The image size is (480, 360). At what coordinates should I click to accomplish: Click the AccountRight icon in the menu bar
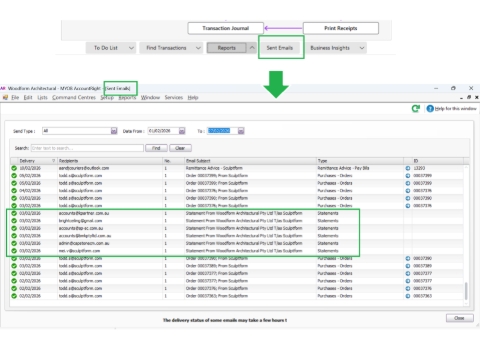5,97
